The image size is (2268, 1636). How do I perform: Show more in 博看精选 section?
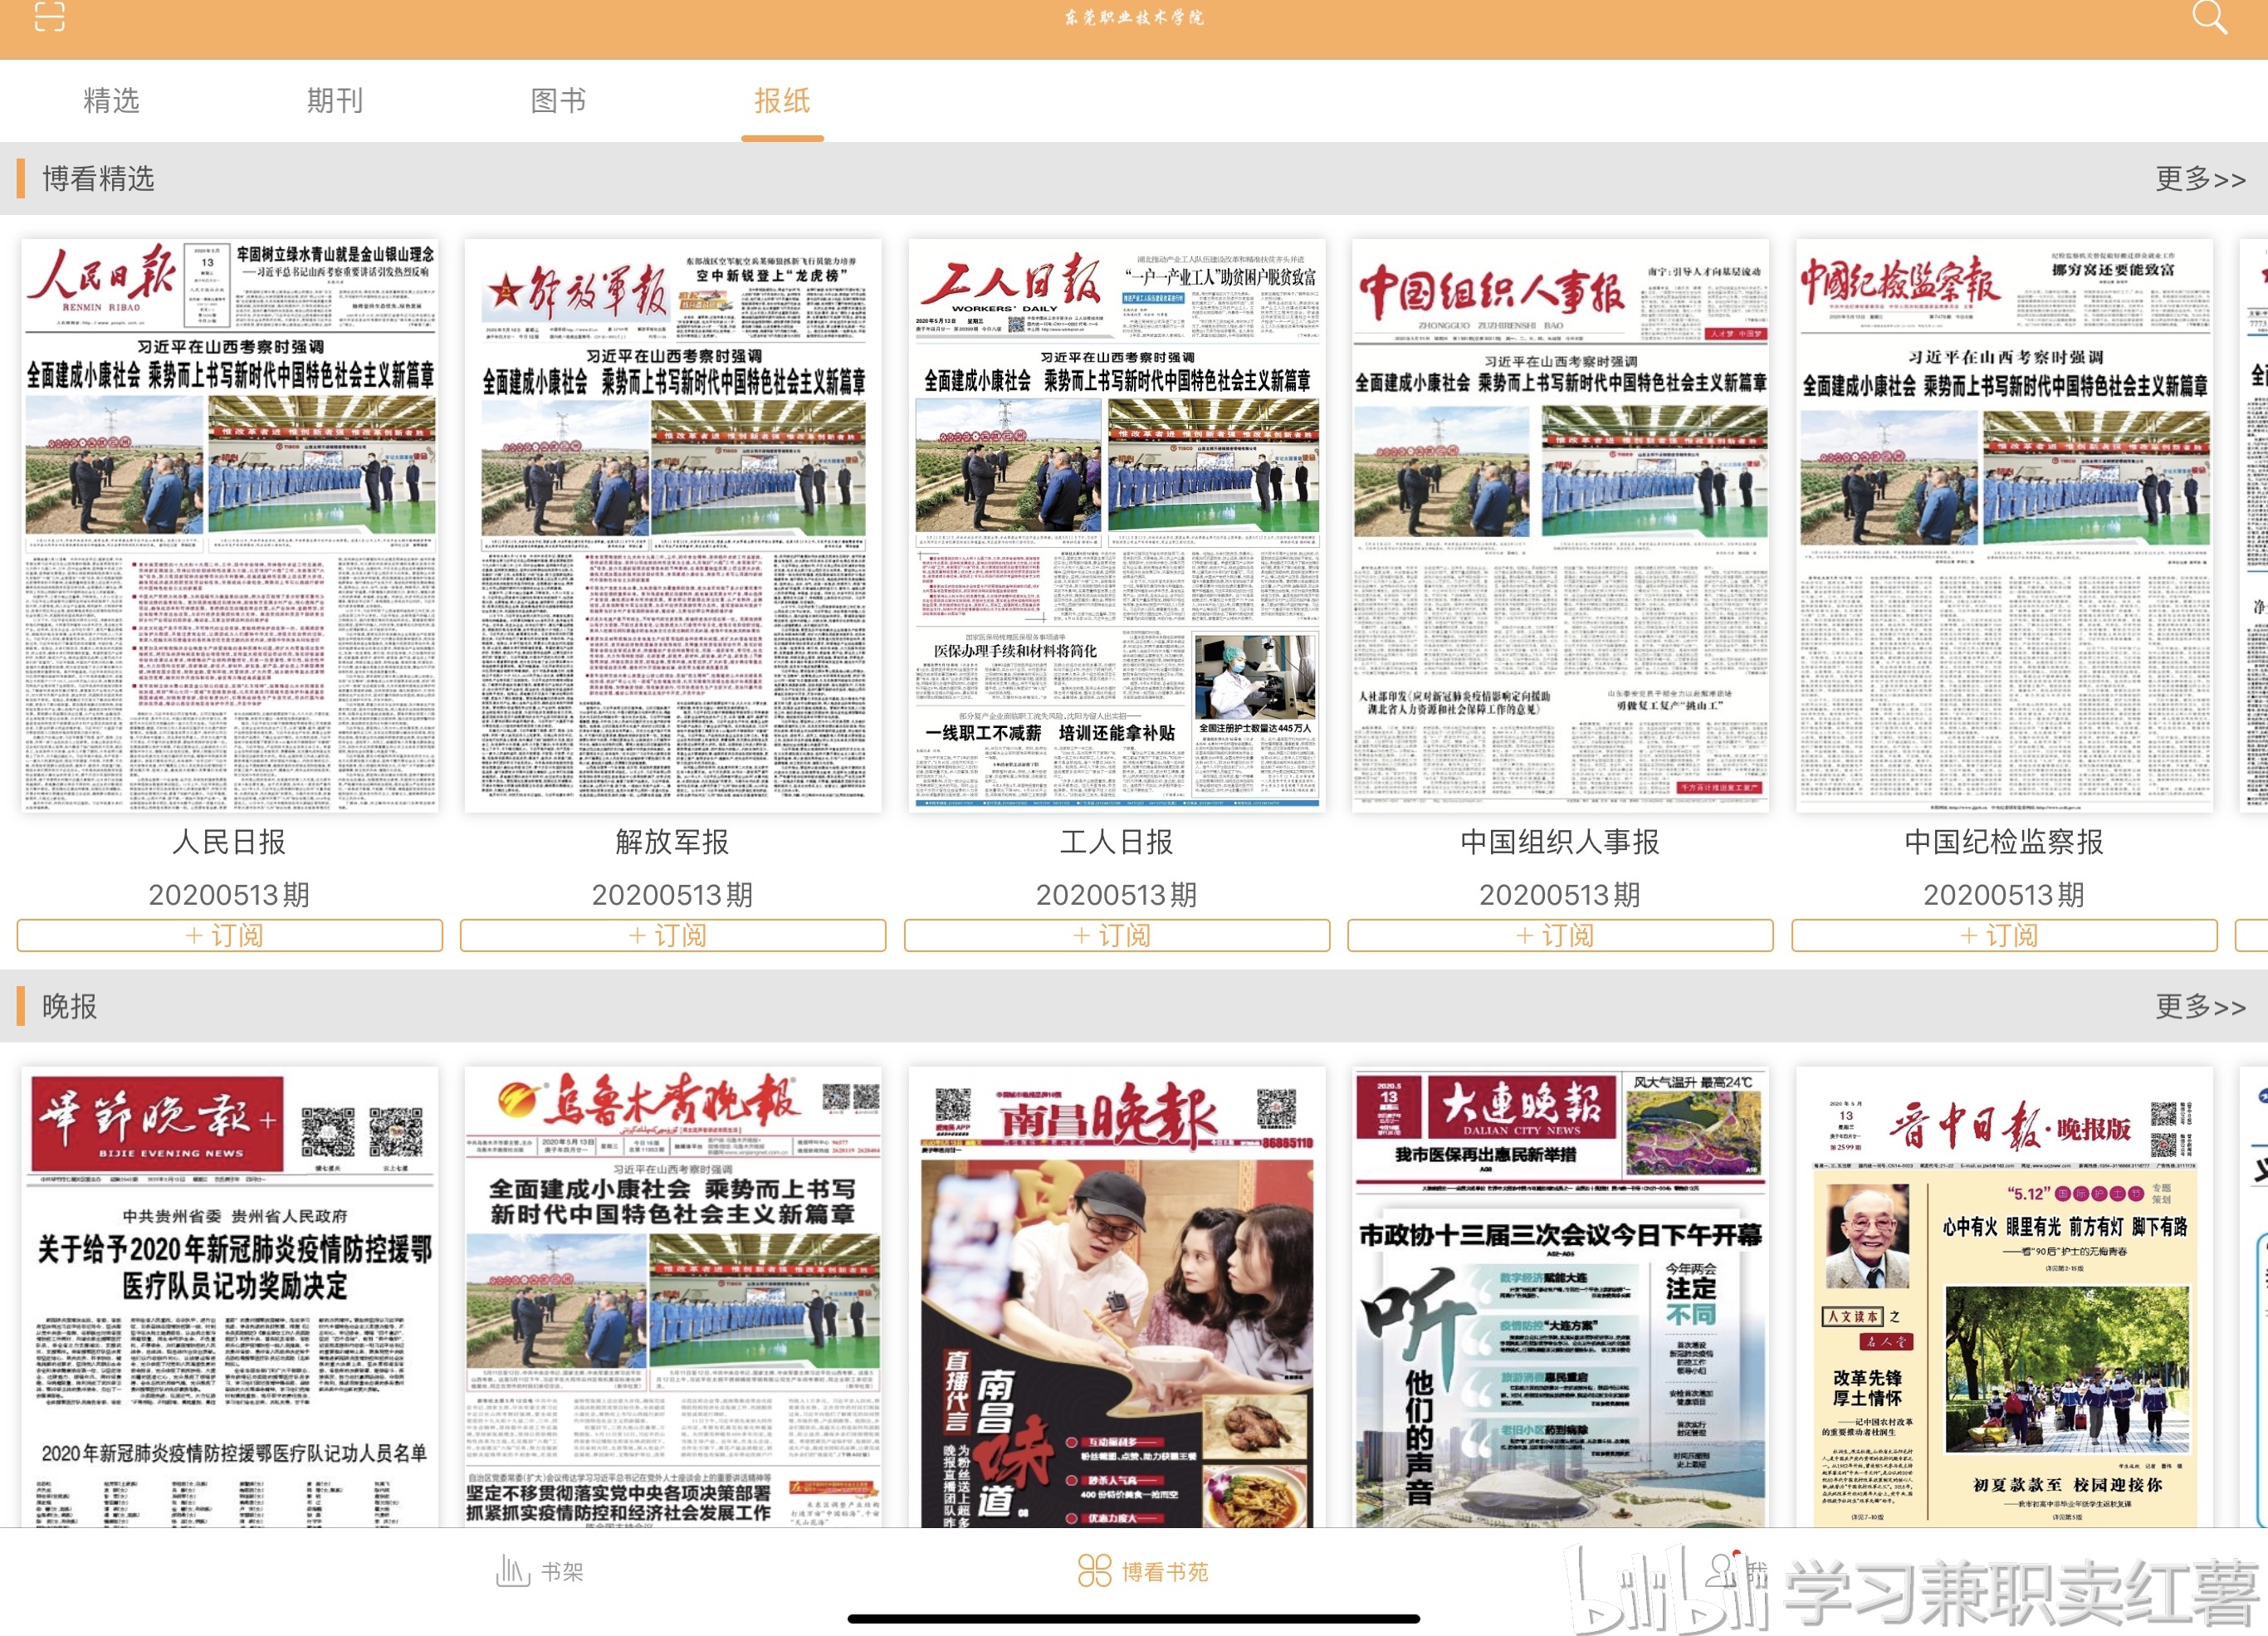(x=2200, y=179)
